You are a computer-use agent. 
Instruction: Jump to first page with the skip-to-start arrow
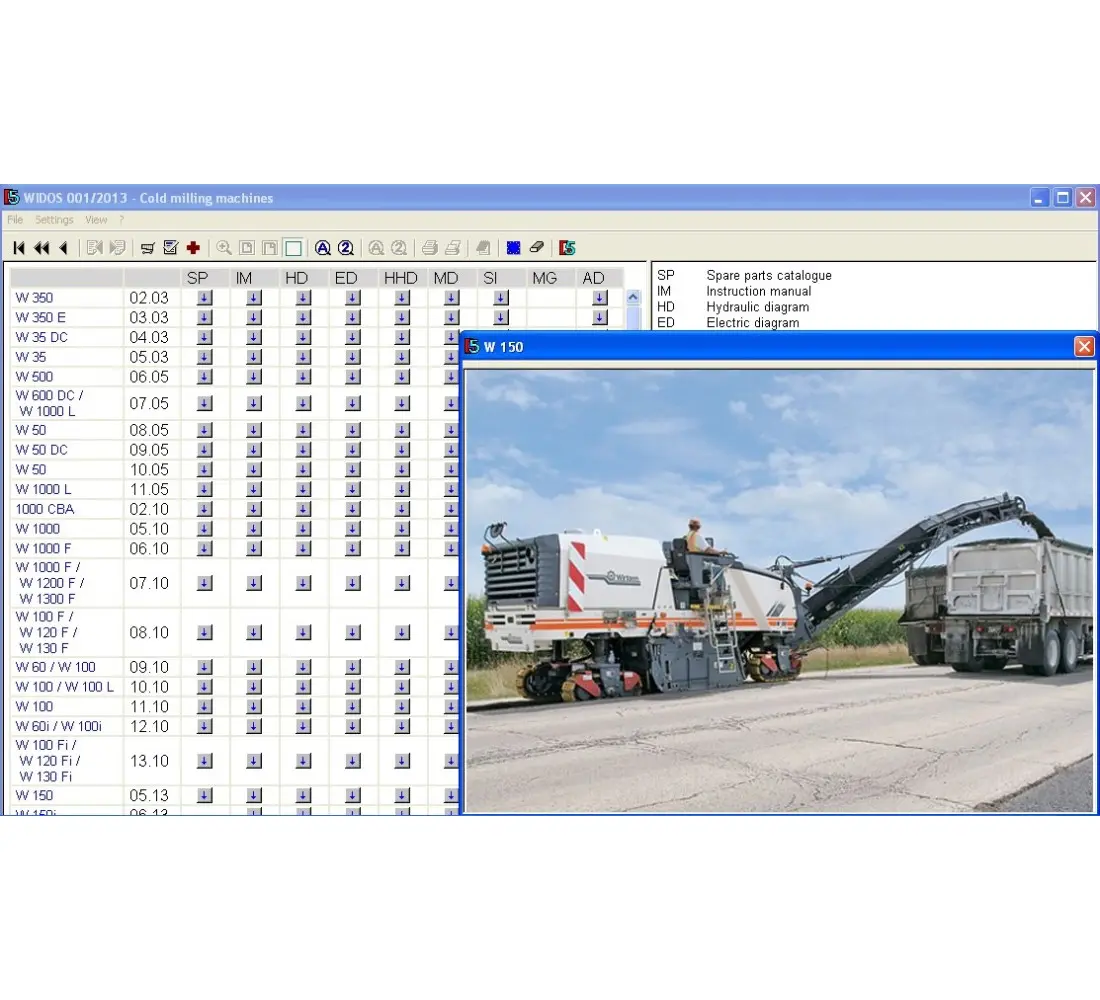point(20,248)
